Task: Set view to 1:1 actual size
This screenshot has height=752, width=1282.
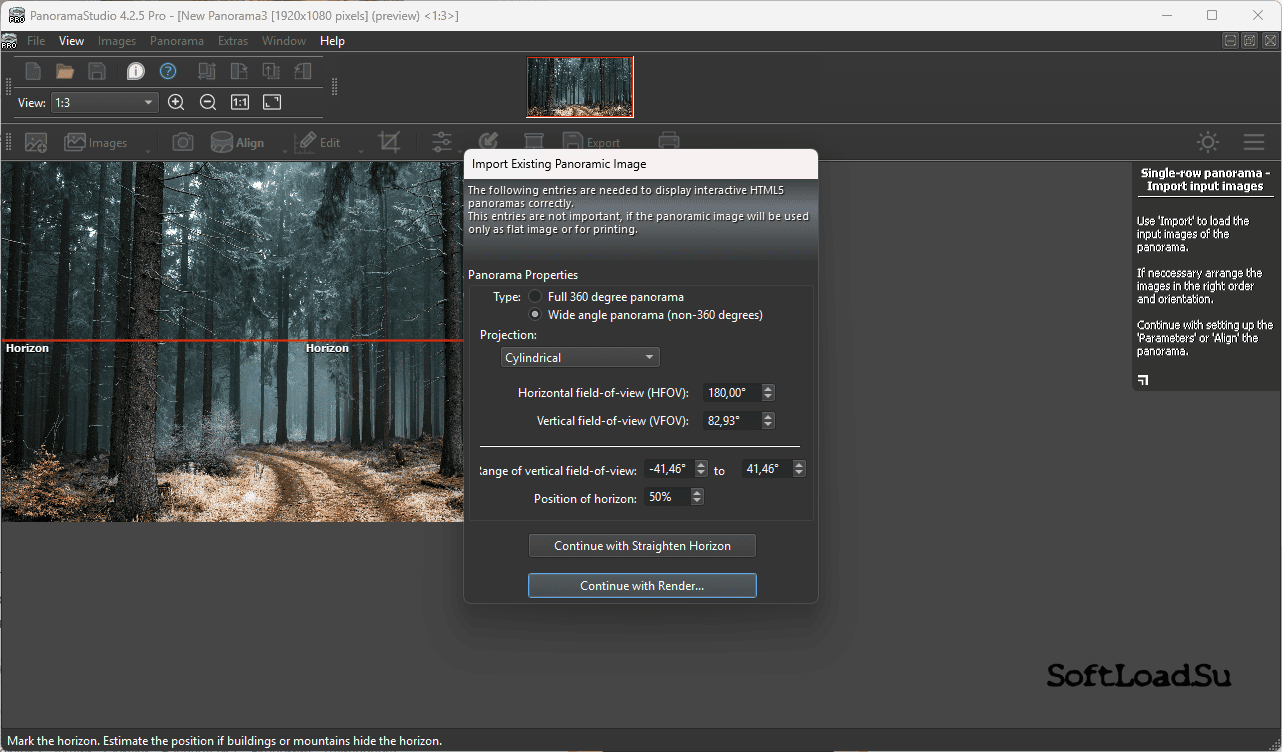Action: tap(240, 102)
